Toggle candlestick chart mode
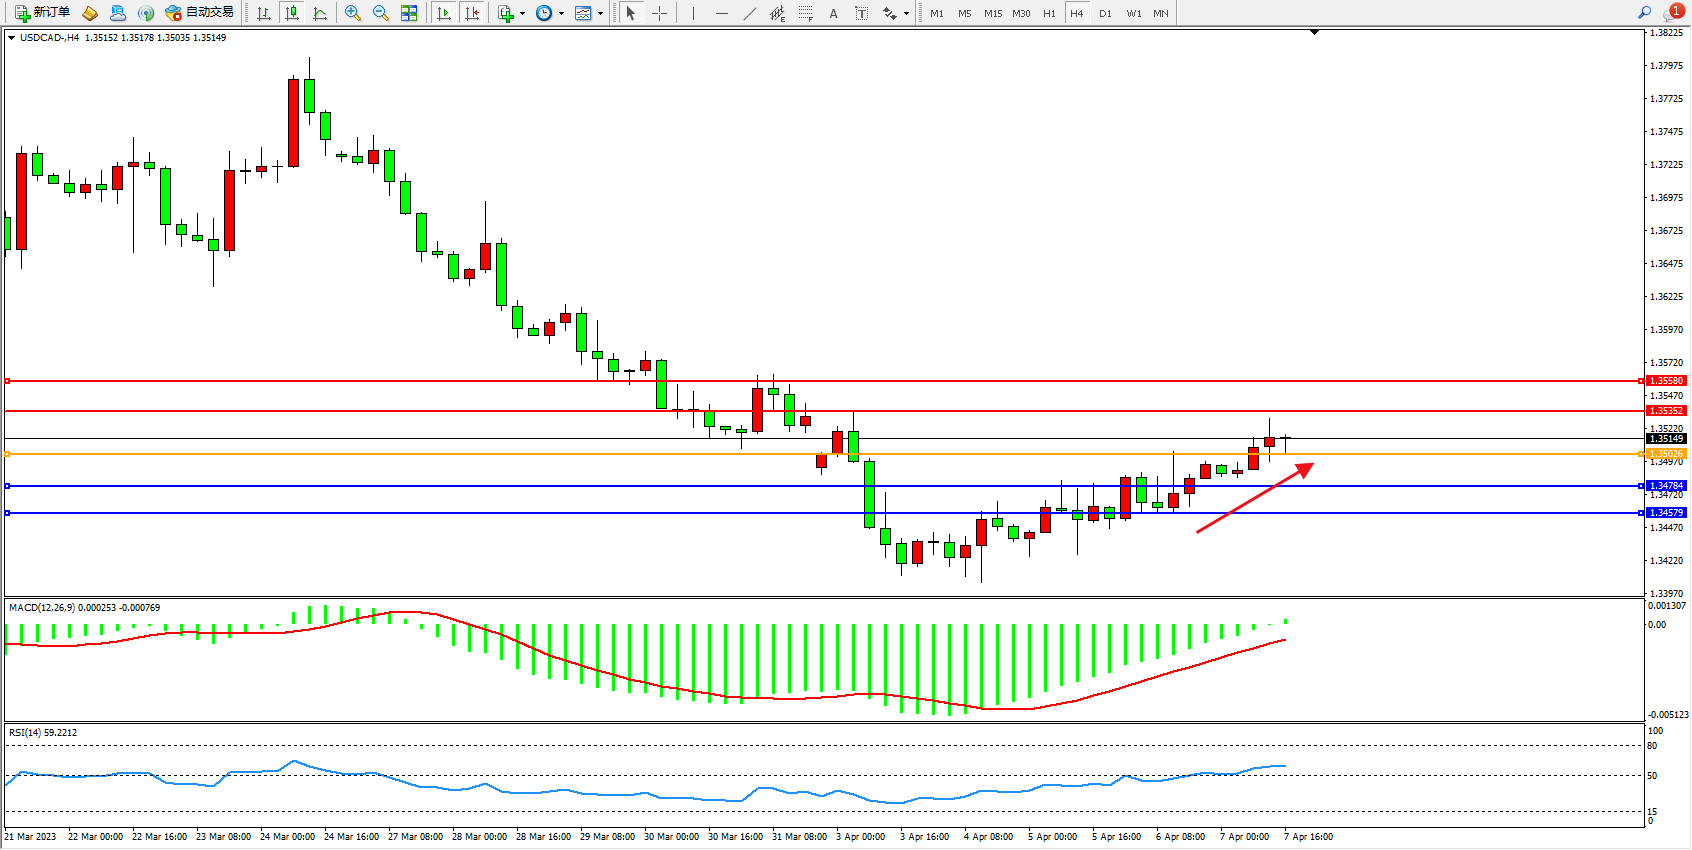 pos(292,13)
